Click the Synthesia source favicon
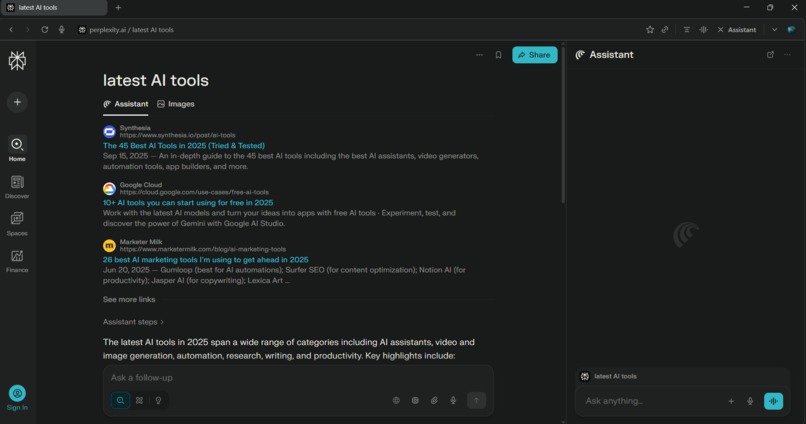The width and height of the screenshot is (806, 424). click(109, 132)
